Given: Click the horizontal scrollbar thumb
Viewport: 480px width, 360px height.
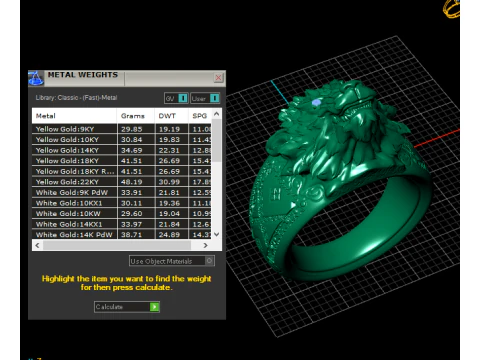Looking at the screenshot, I should click(117, 245).
